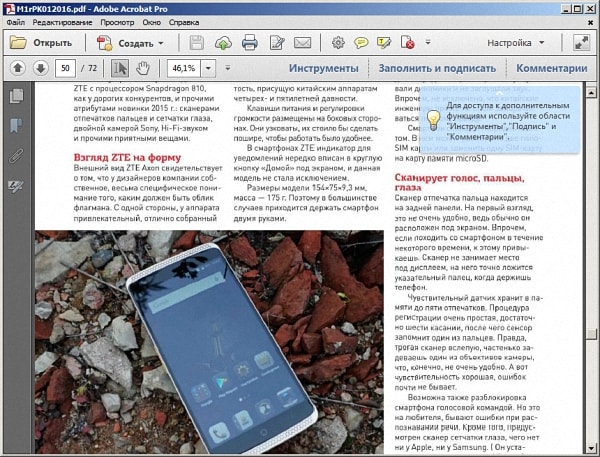The width and height of the screenshot is (600, 457).
Task: Close the document with menu-bar X
Action: pyautogui.click(x=590, y=23)
